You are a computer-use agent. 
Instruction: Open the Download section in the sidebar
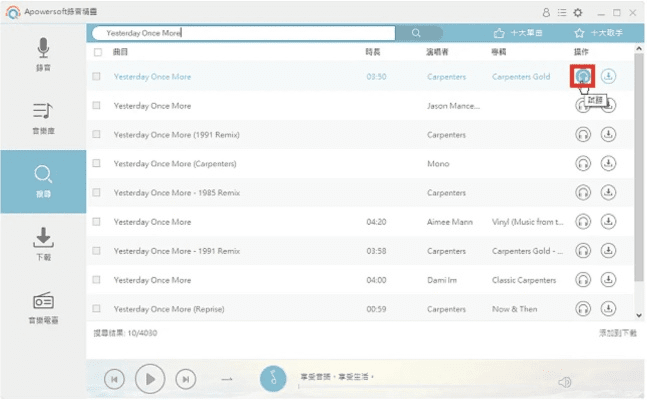pos(43,243)
